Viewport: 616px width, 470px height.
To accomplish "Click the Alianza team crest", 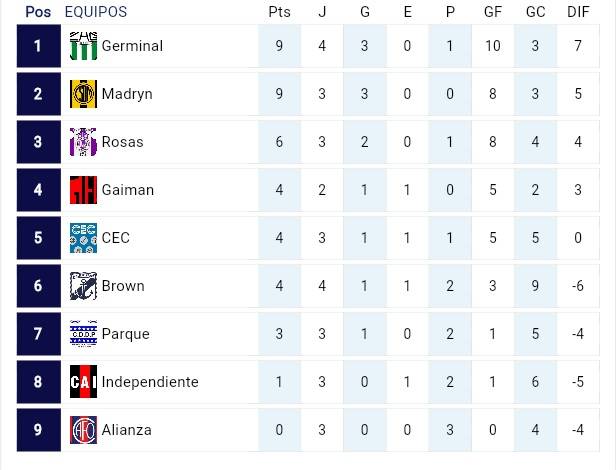I will (x=83, y=430).
